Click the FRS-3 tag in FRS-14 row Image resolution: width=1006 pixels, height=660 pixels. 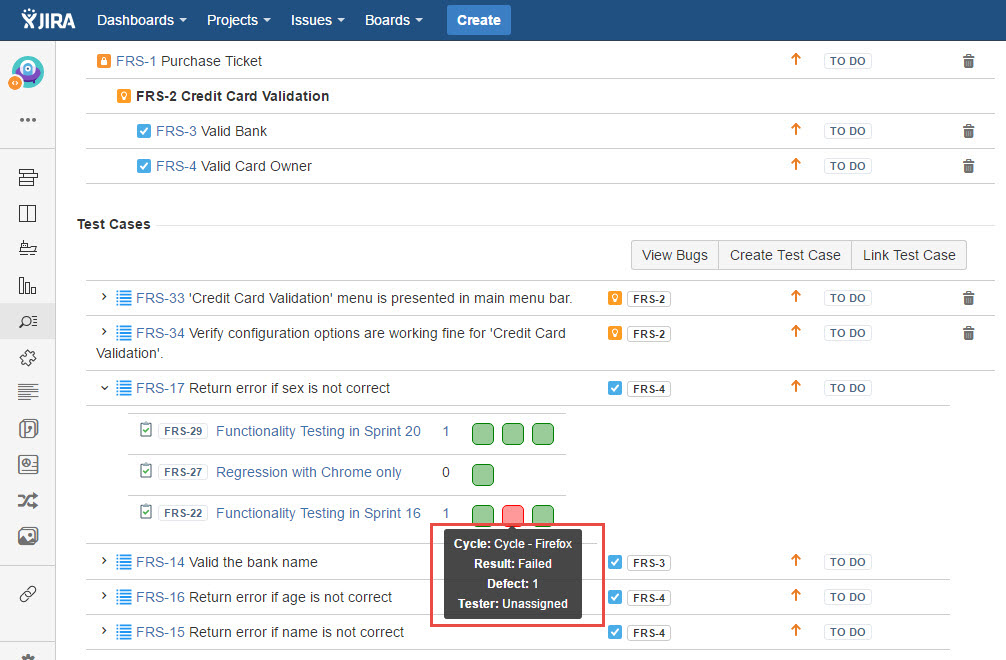(649, 563)
